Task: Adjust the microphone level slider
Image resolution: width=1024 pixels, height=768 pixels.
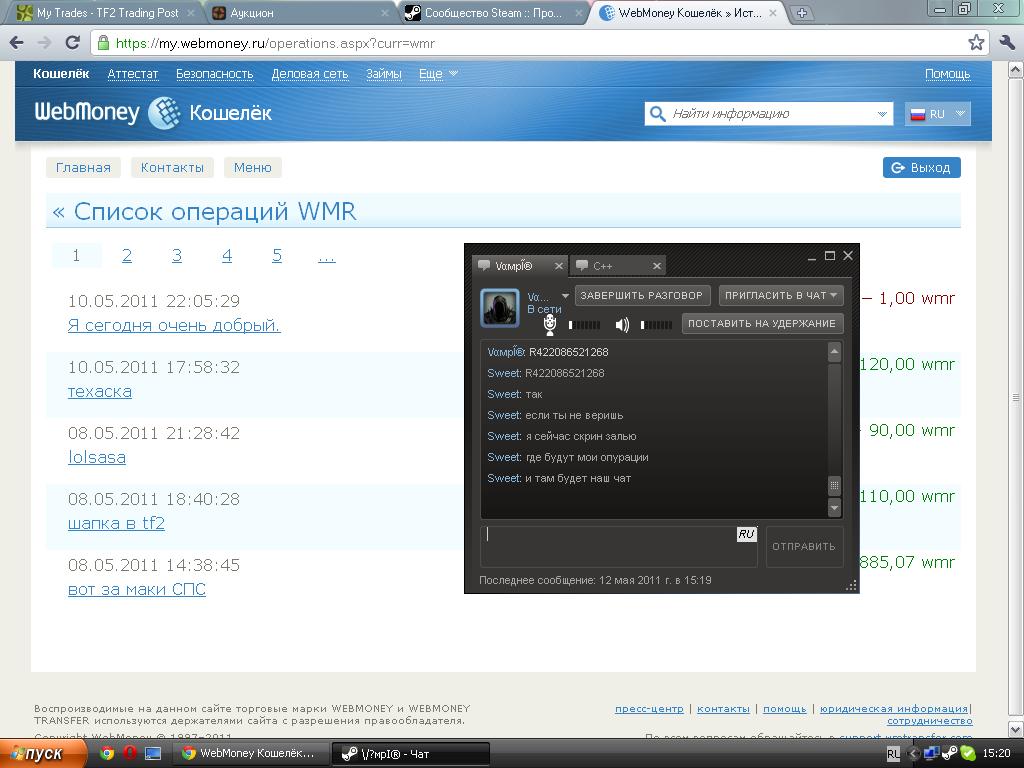Action: point(584,325)
